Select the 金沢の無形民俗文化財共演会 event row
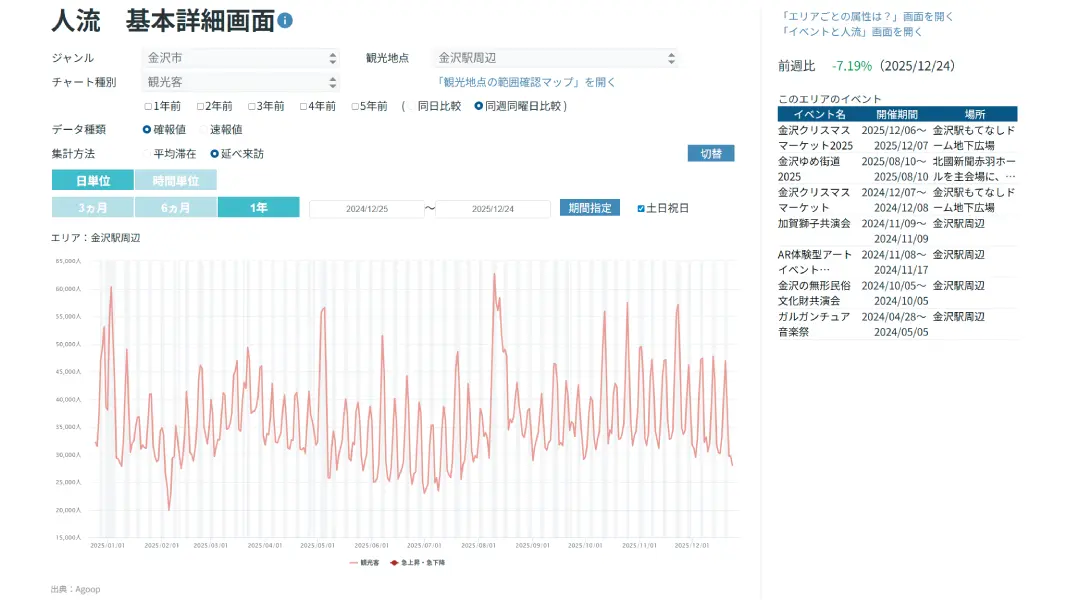 pyautogui.click(x=897, y=293)
